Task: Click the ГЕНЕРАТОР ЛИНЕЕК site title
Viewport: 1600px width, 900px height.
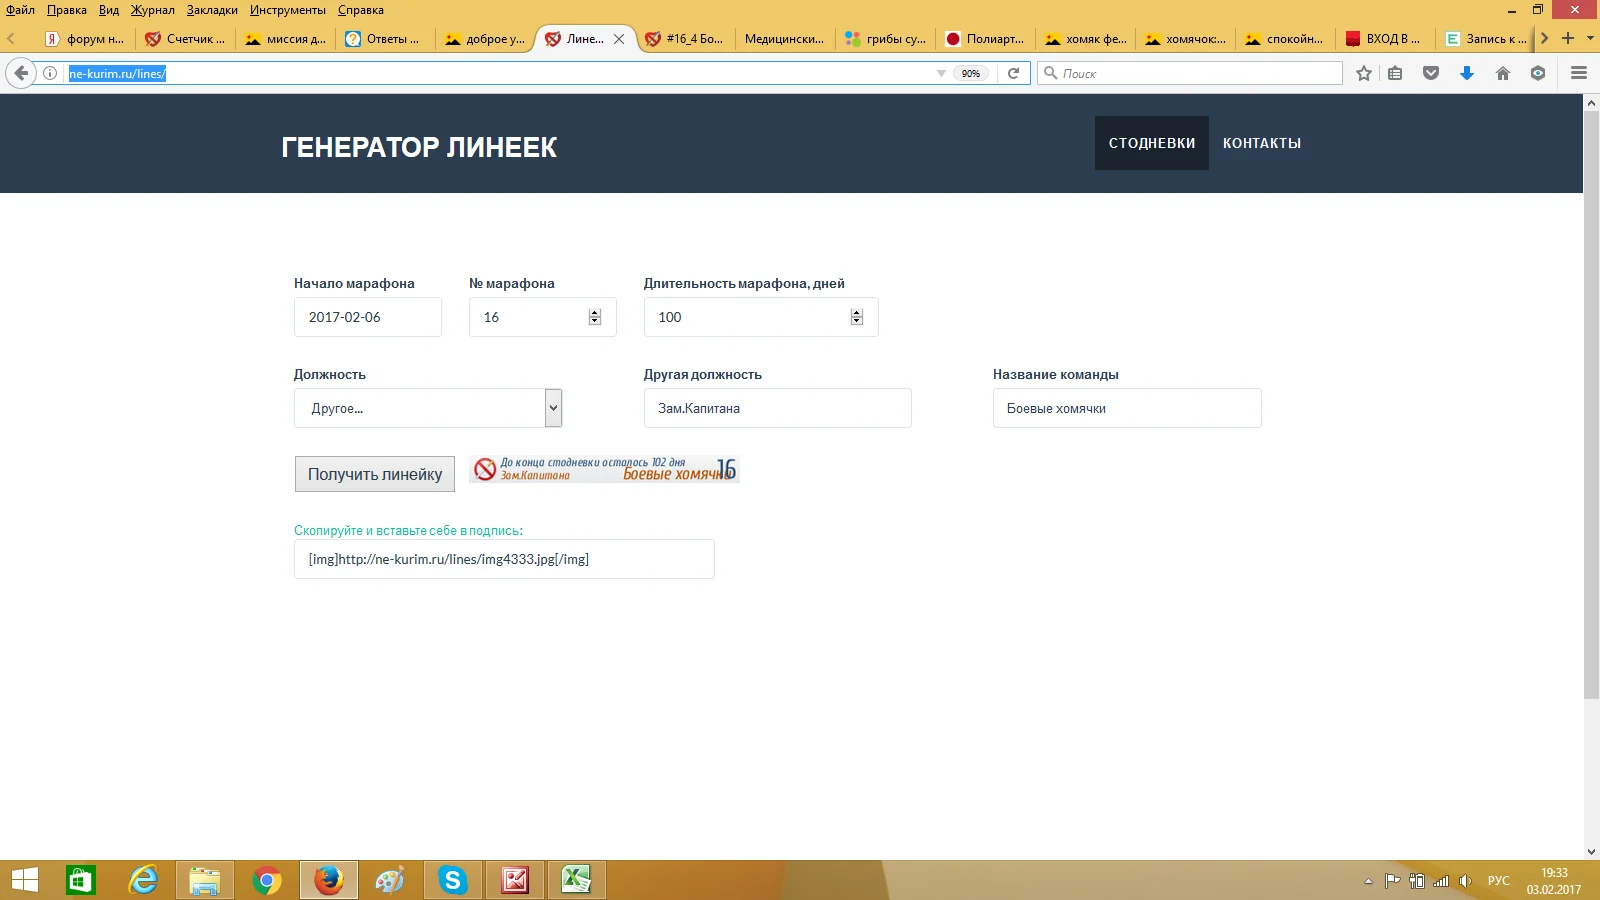Action: coord(419,147)
